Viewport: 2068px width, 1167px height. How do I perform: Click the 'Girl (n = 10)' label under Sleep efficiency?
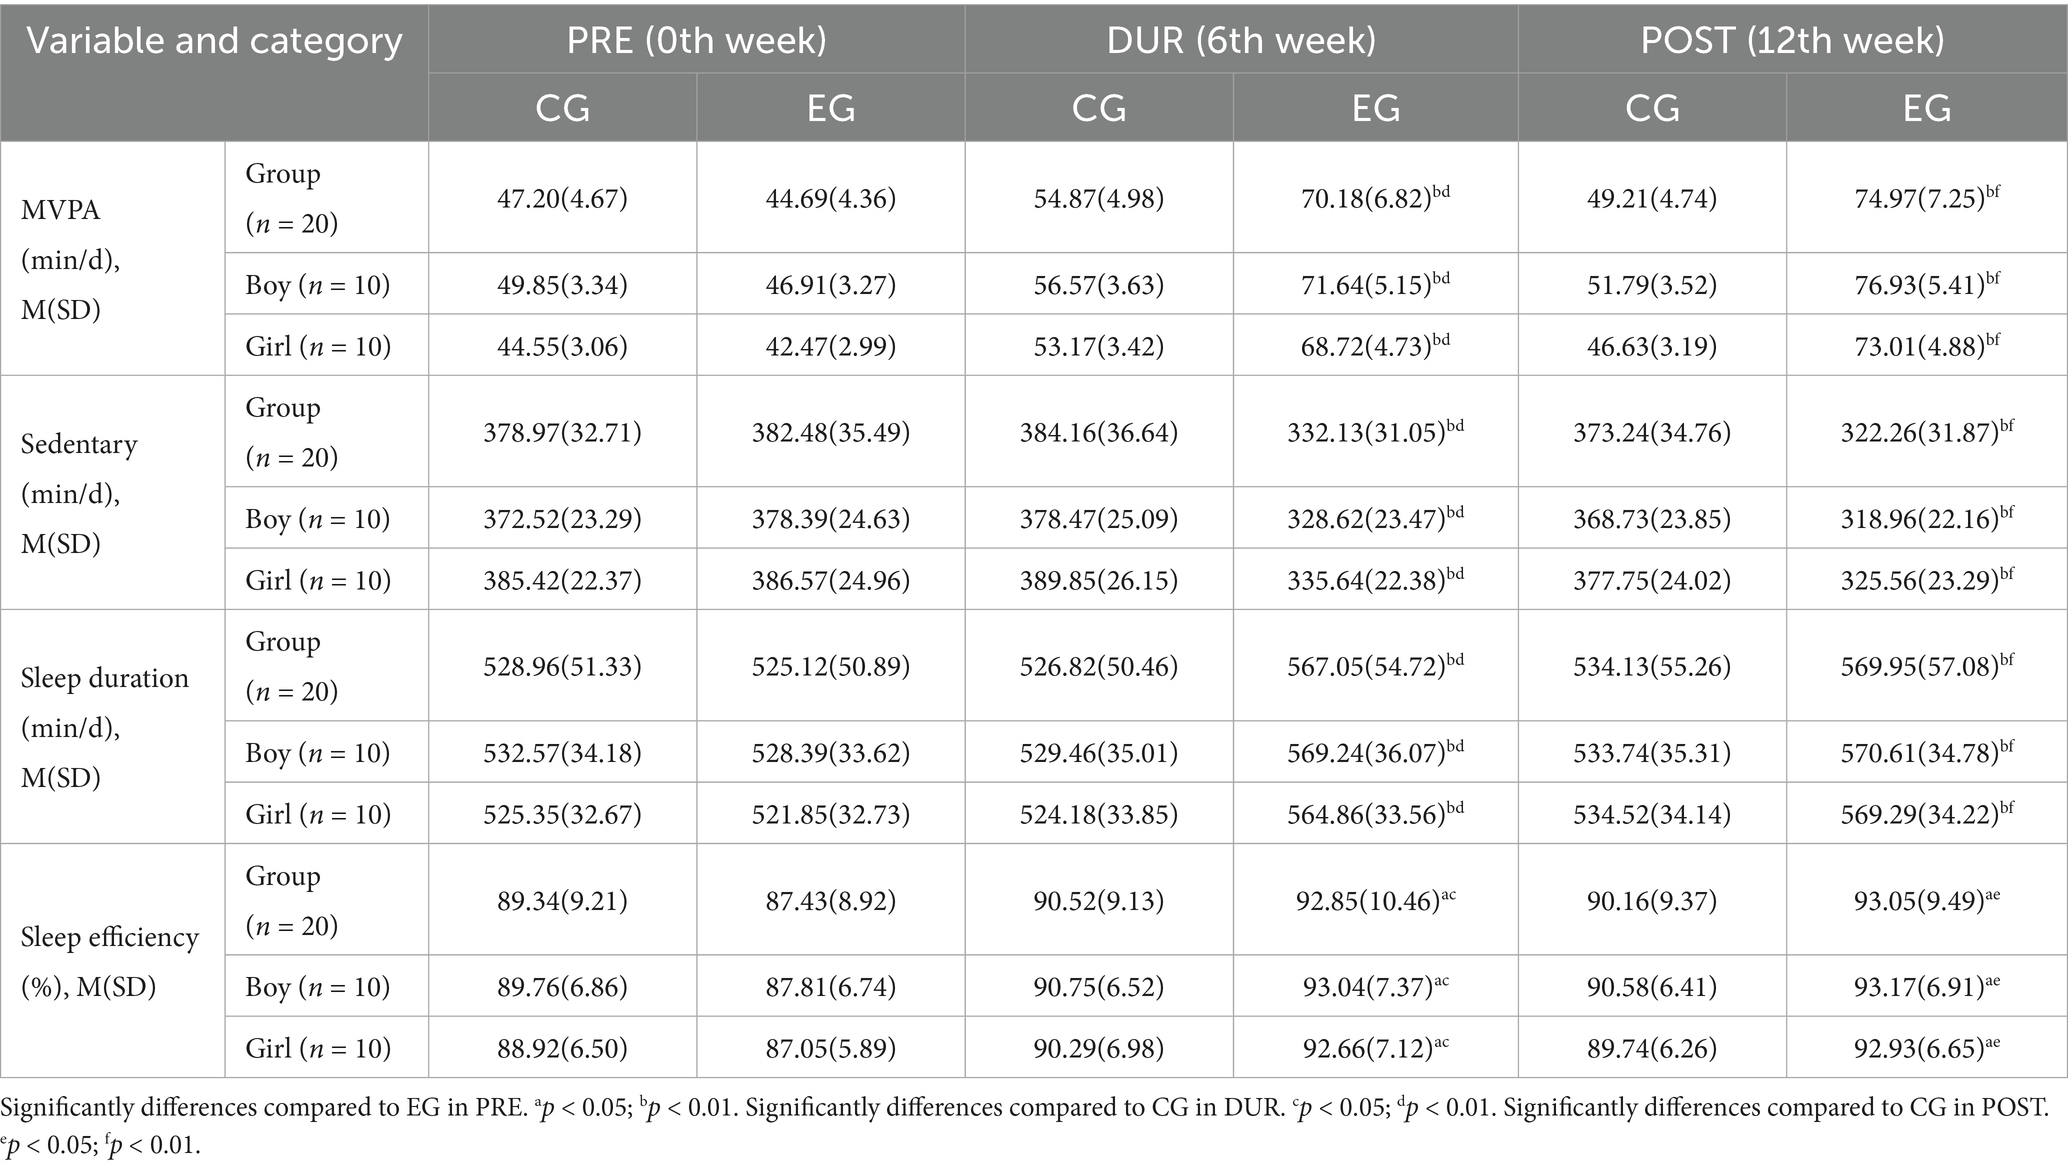point(318,1048)
